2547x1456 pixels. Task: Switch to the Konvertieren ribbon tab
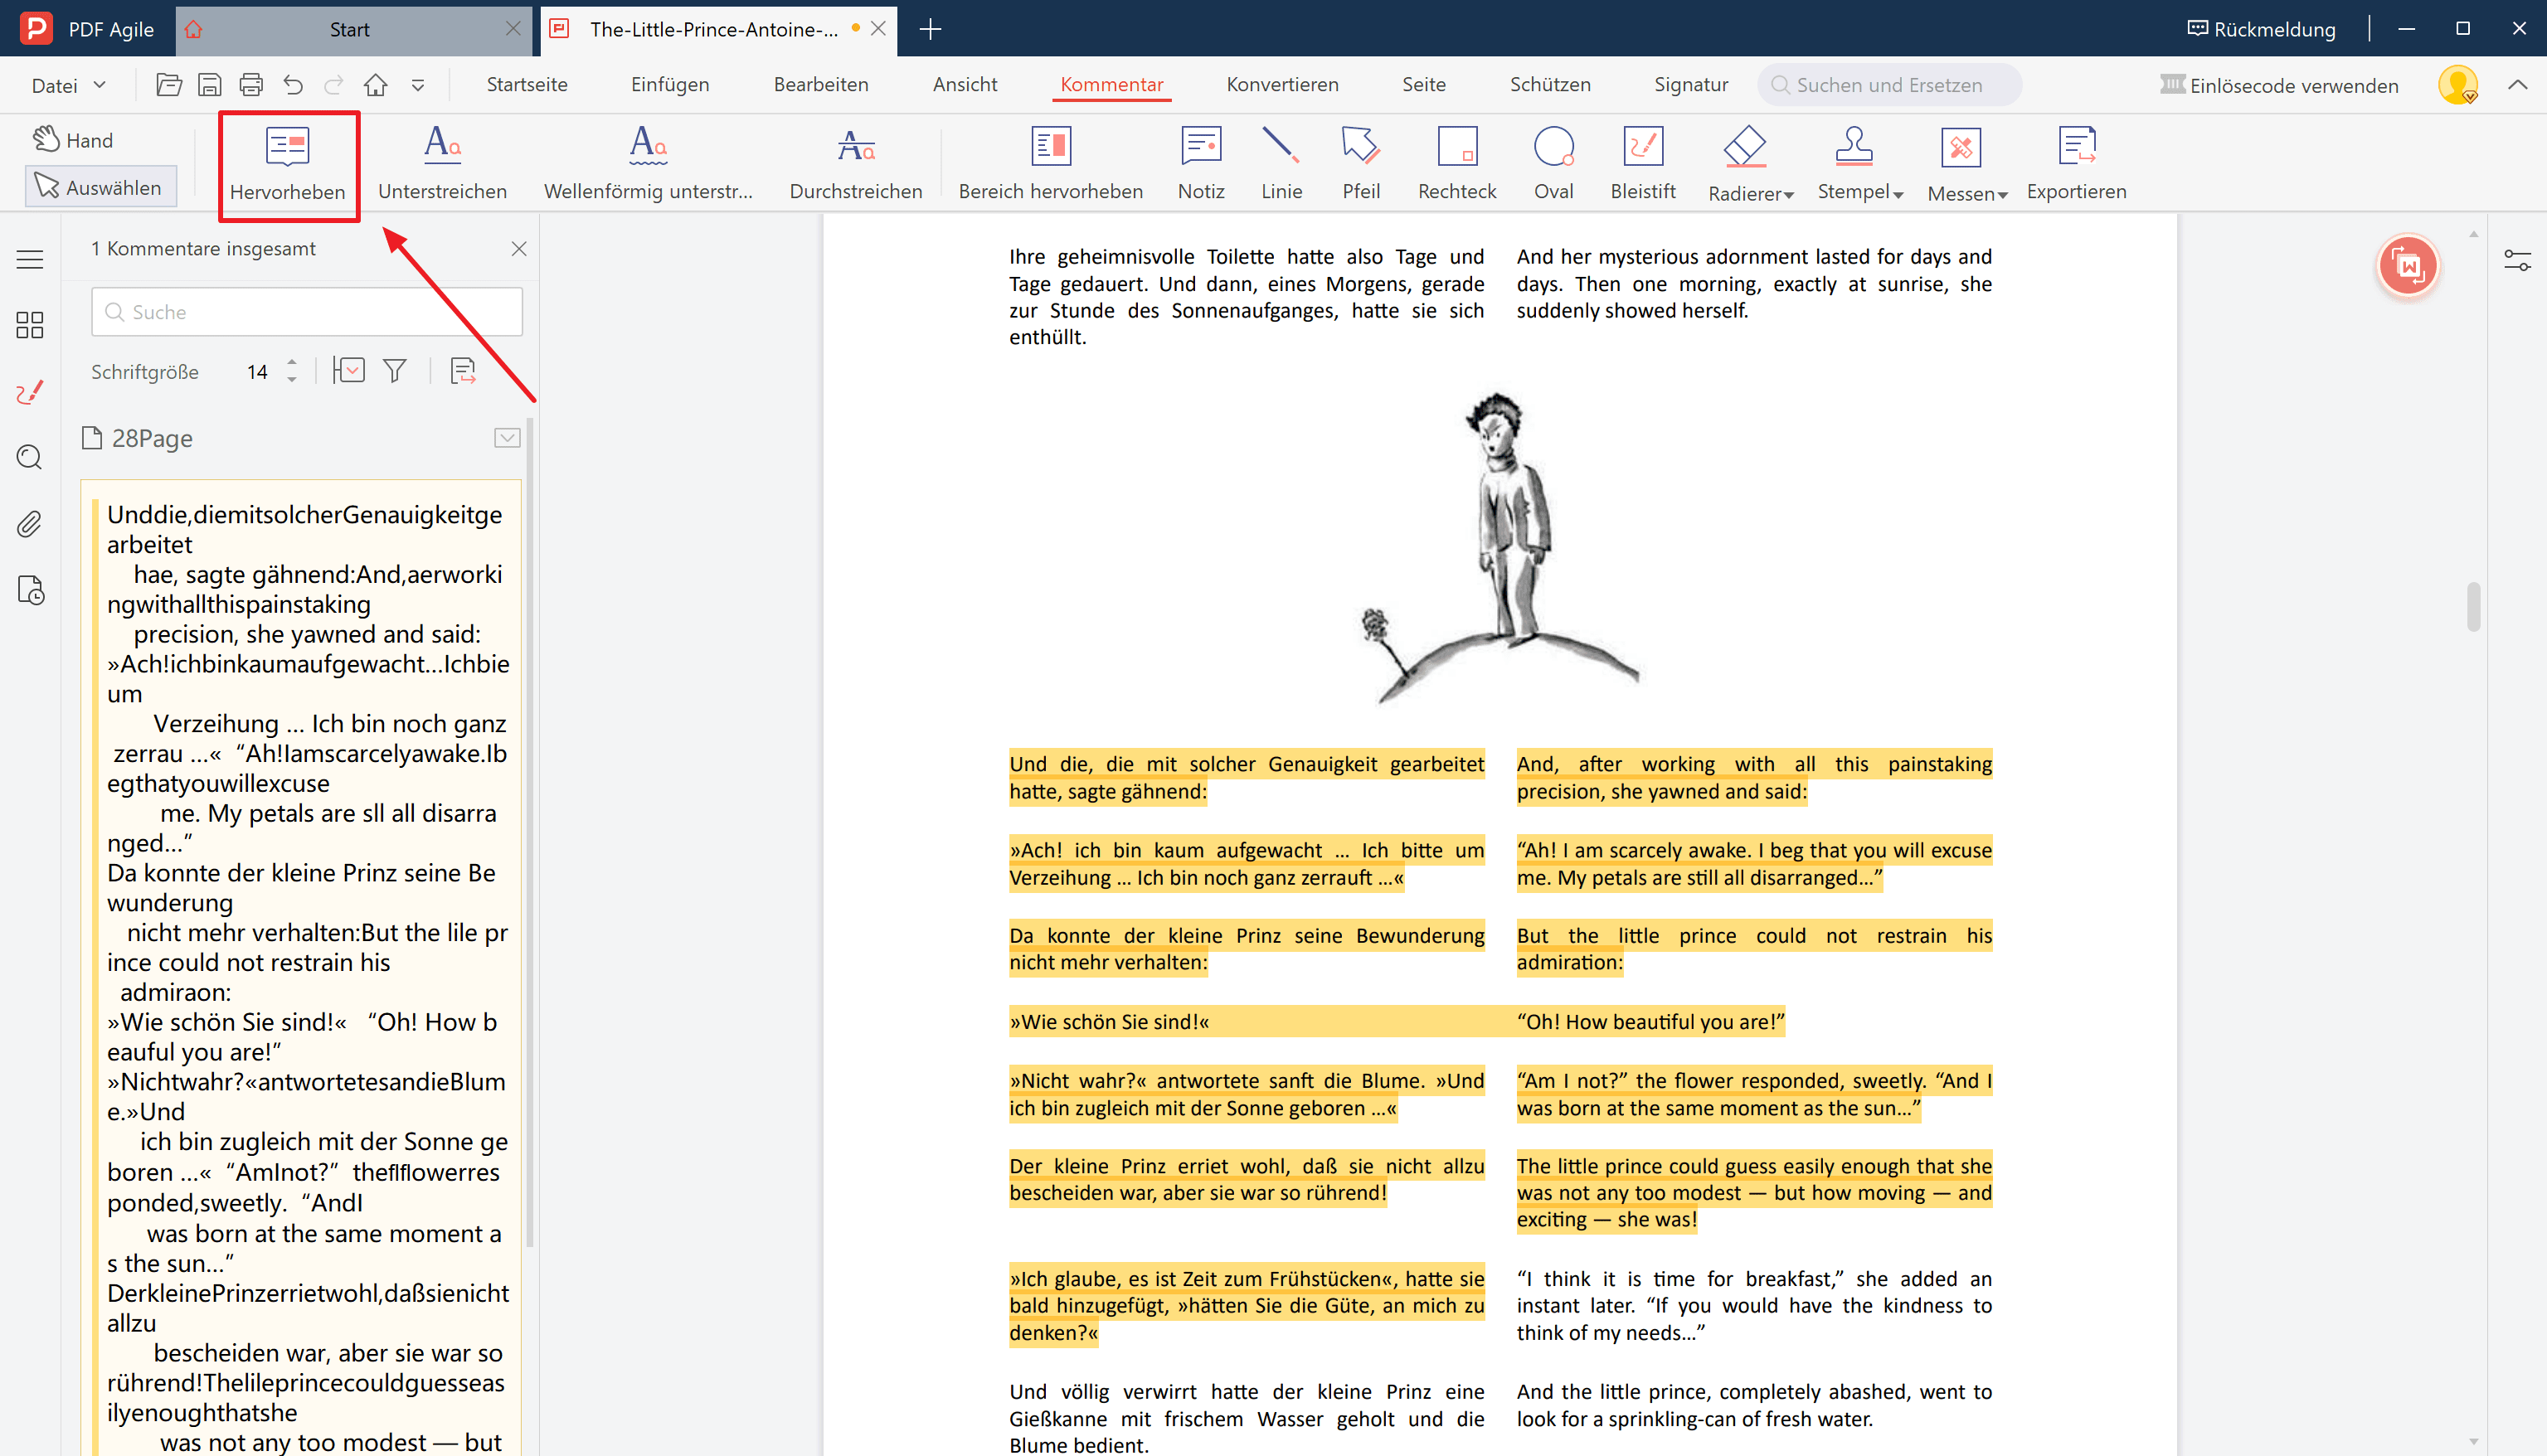(x=1282, y=85)
